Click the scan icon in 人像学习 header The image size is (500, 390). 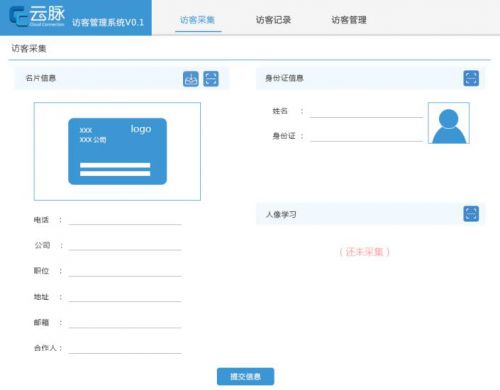(471, 214)
